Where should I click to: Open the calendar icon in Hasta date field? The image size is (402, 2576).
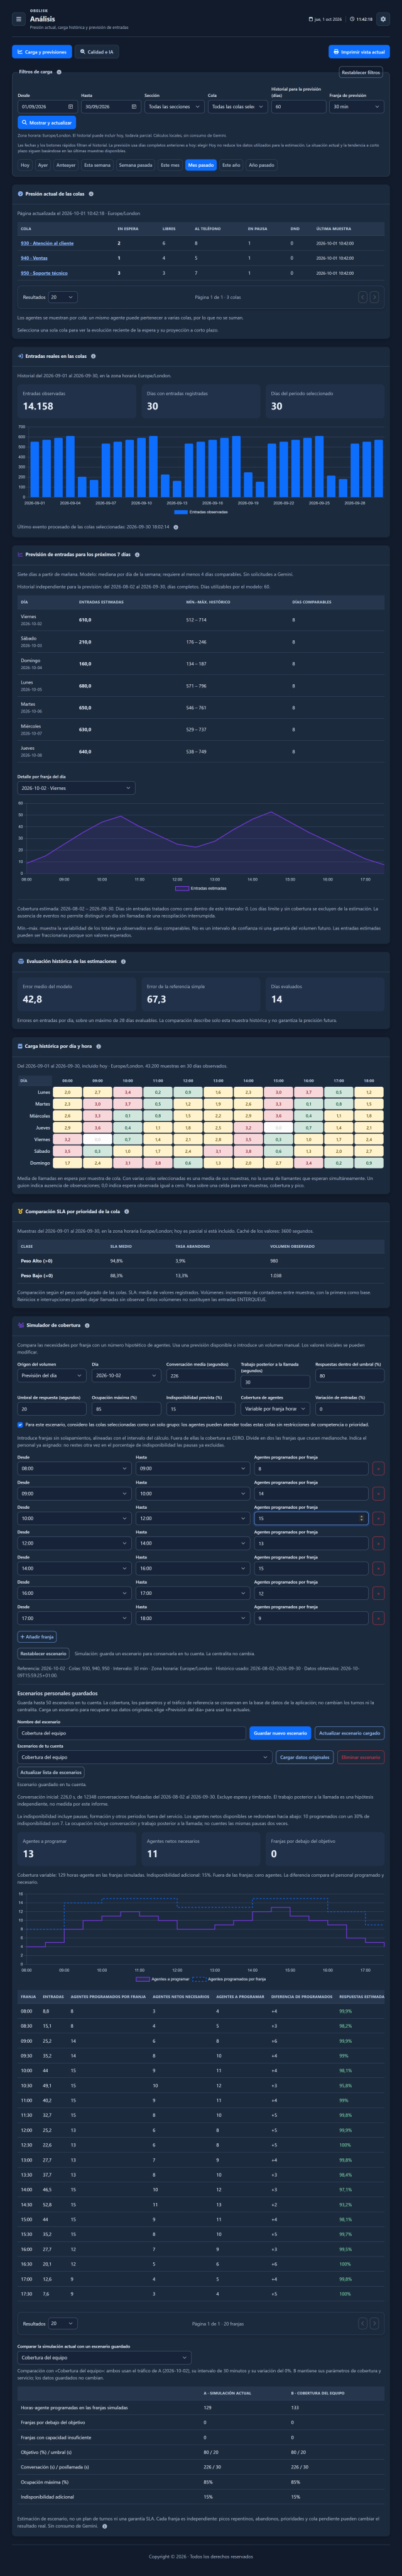coord(134,106)
